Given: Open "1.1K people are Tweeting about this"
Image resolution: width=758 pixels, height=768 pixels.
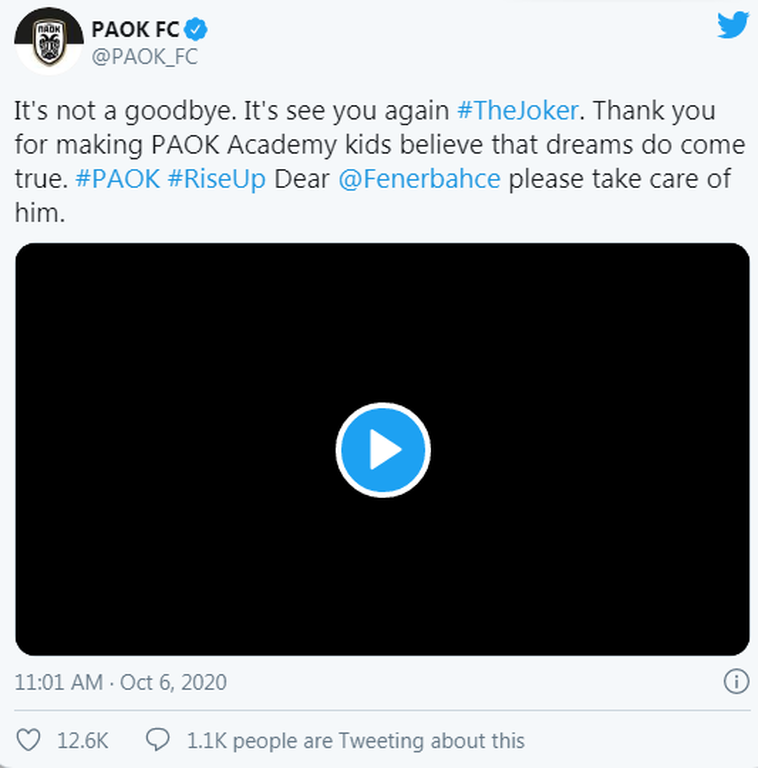Looking at the screenshot, I should coord(355,741).
